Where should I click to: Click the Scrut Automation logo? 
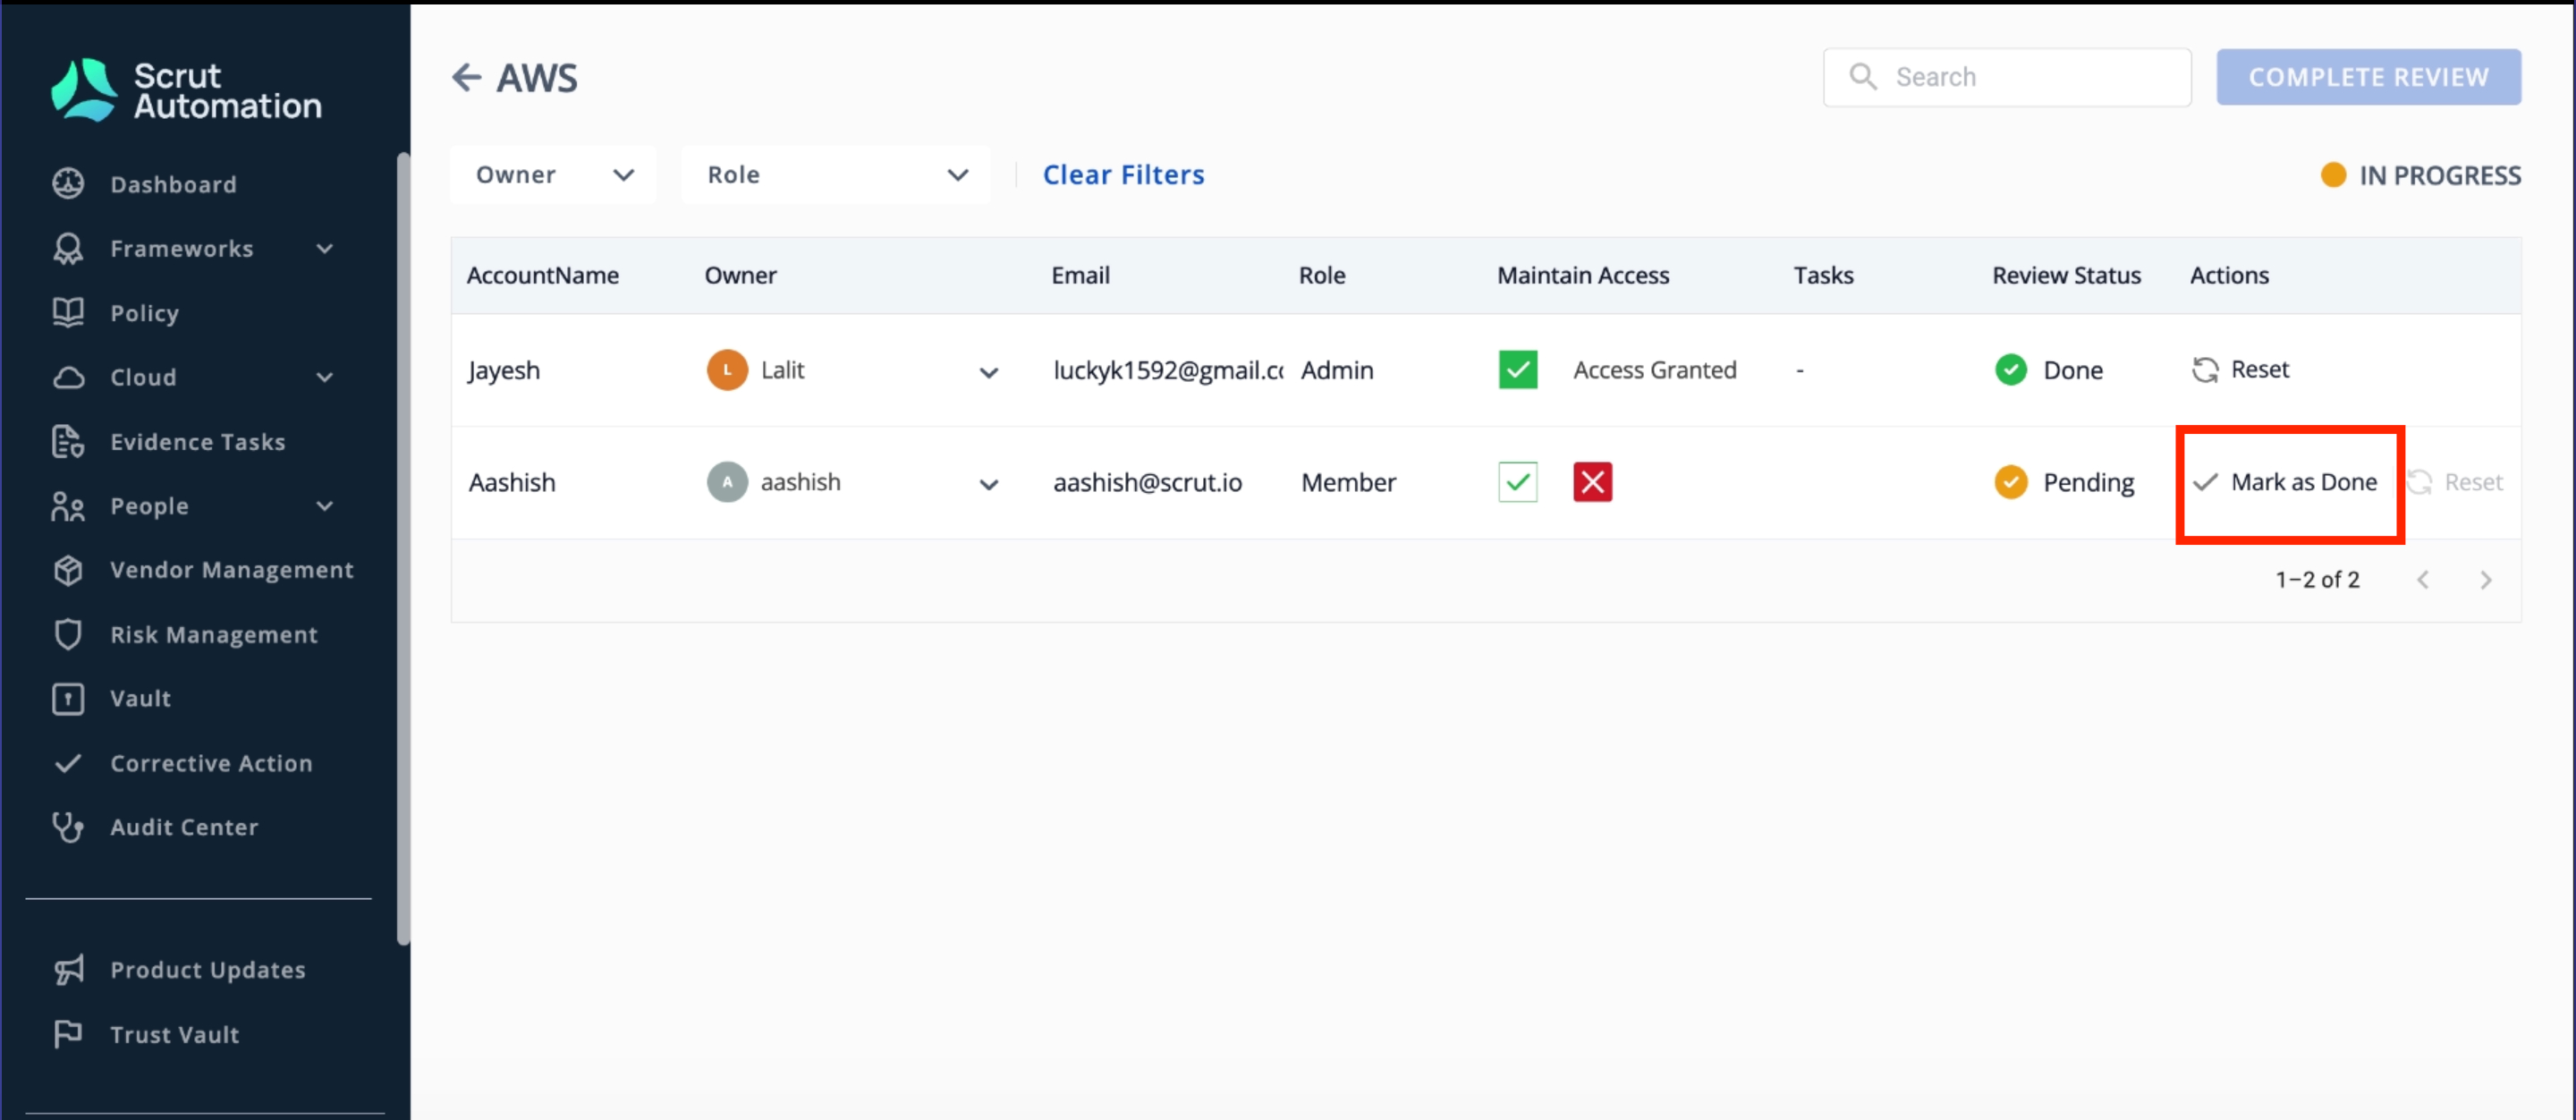point(187,90)
